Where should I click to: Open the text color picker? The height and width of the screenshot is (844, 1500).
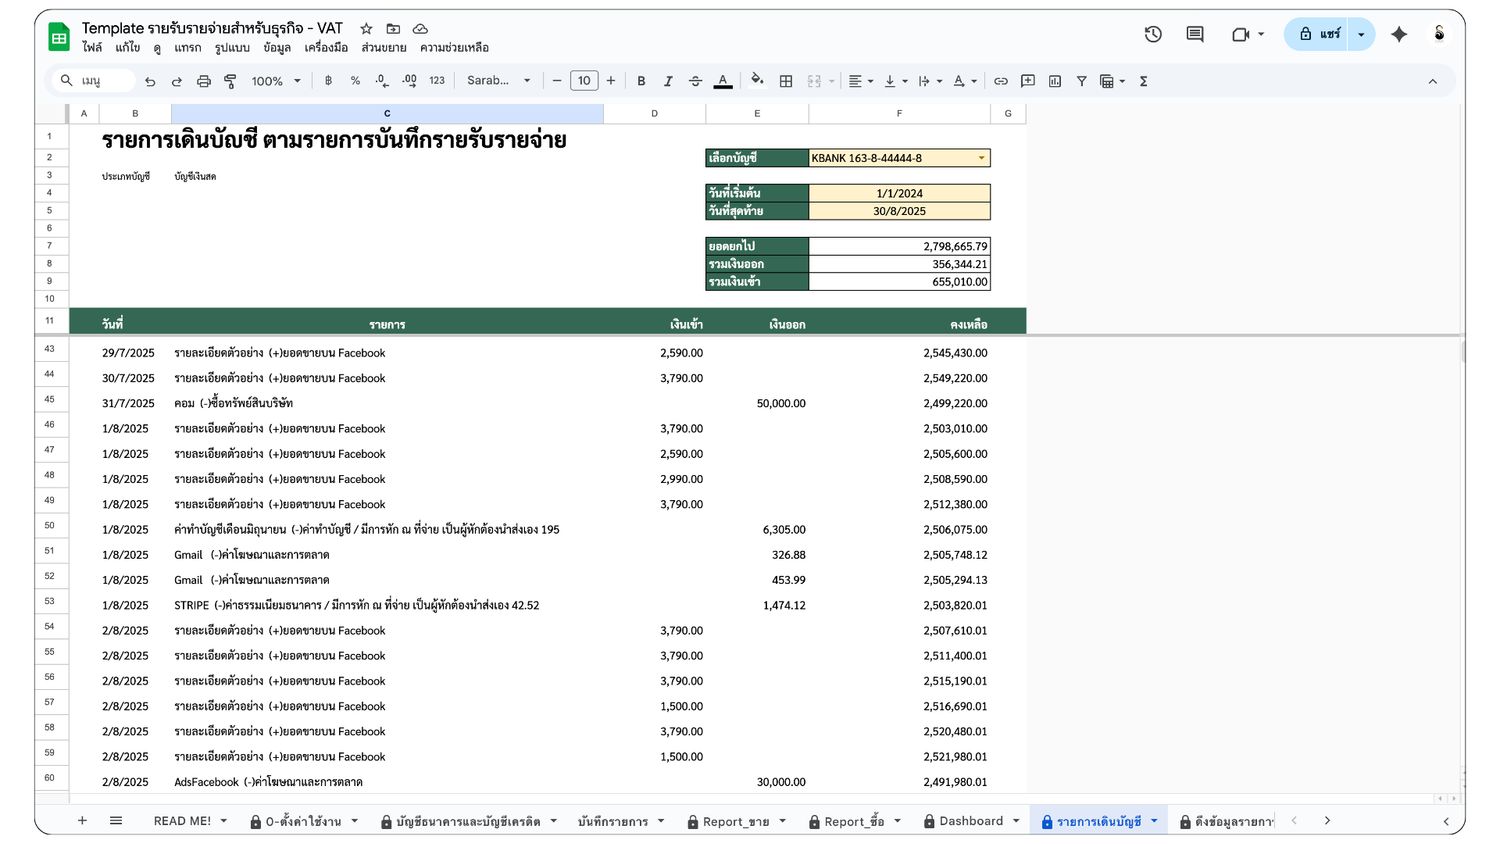723,81
